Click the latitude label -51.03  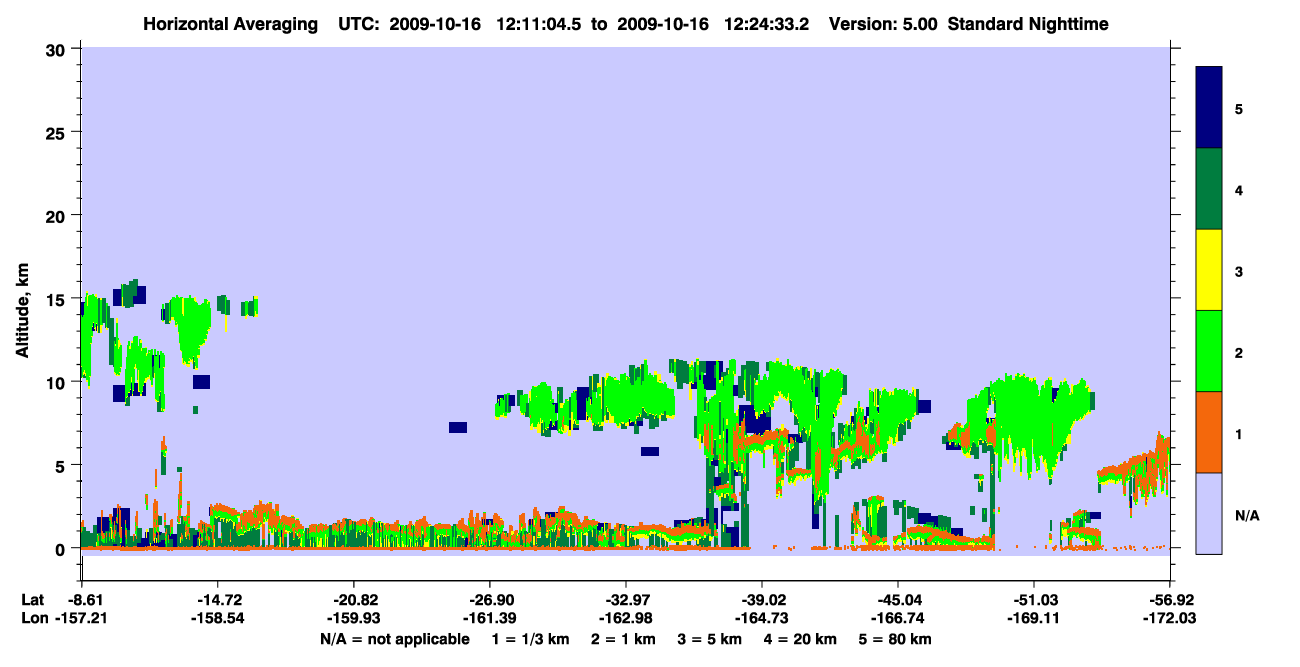click(1034, 600)
